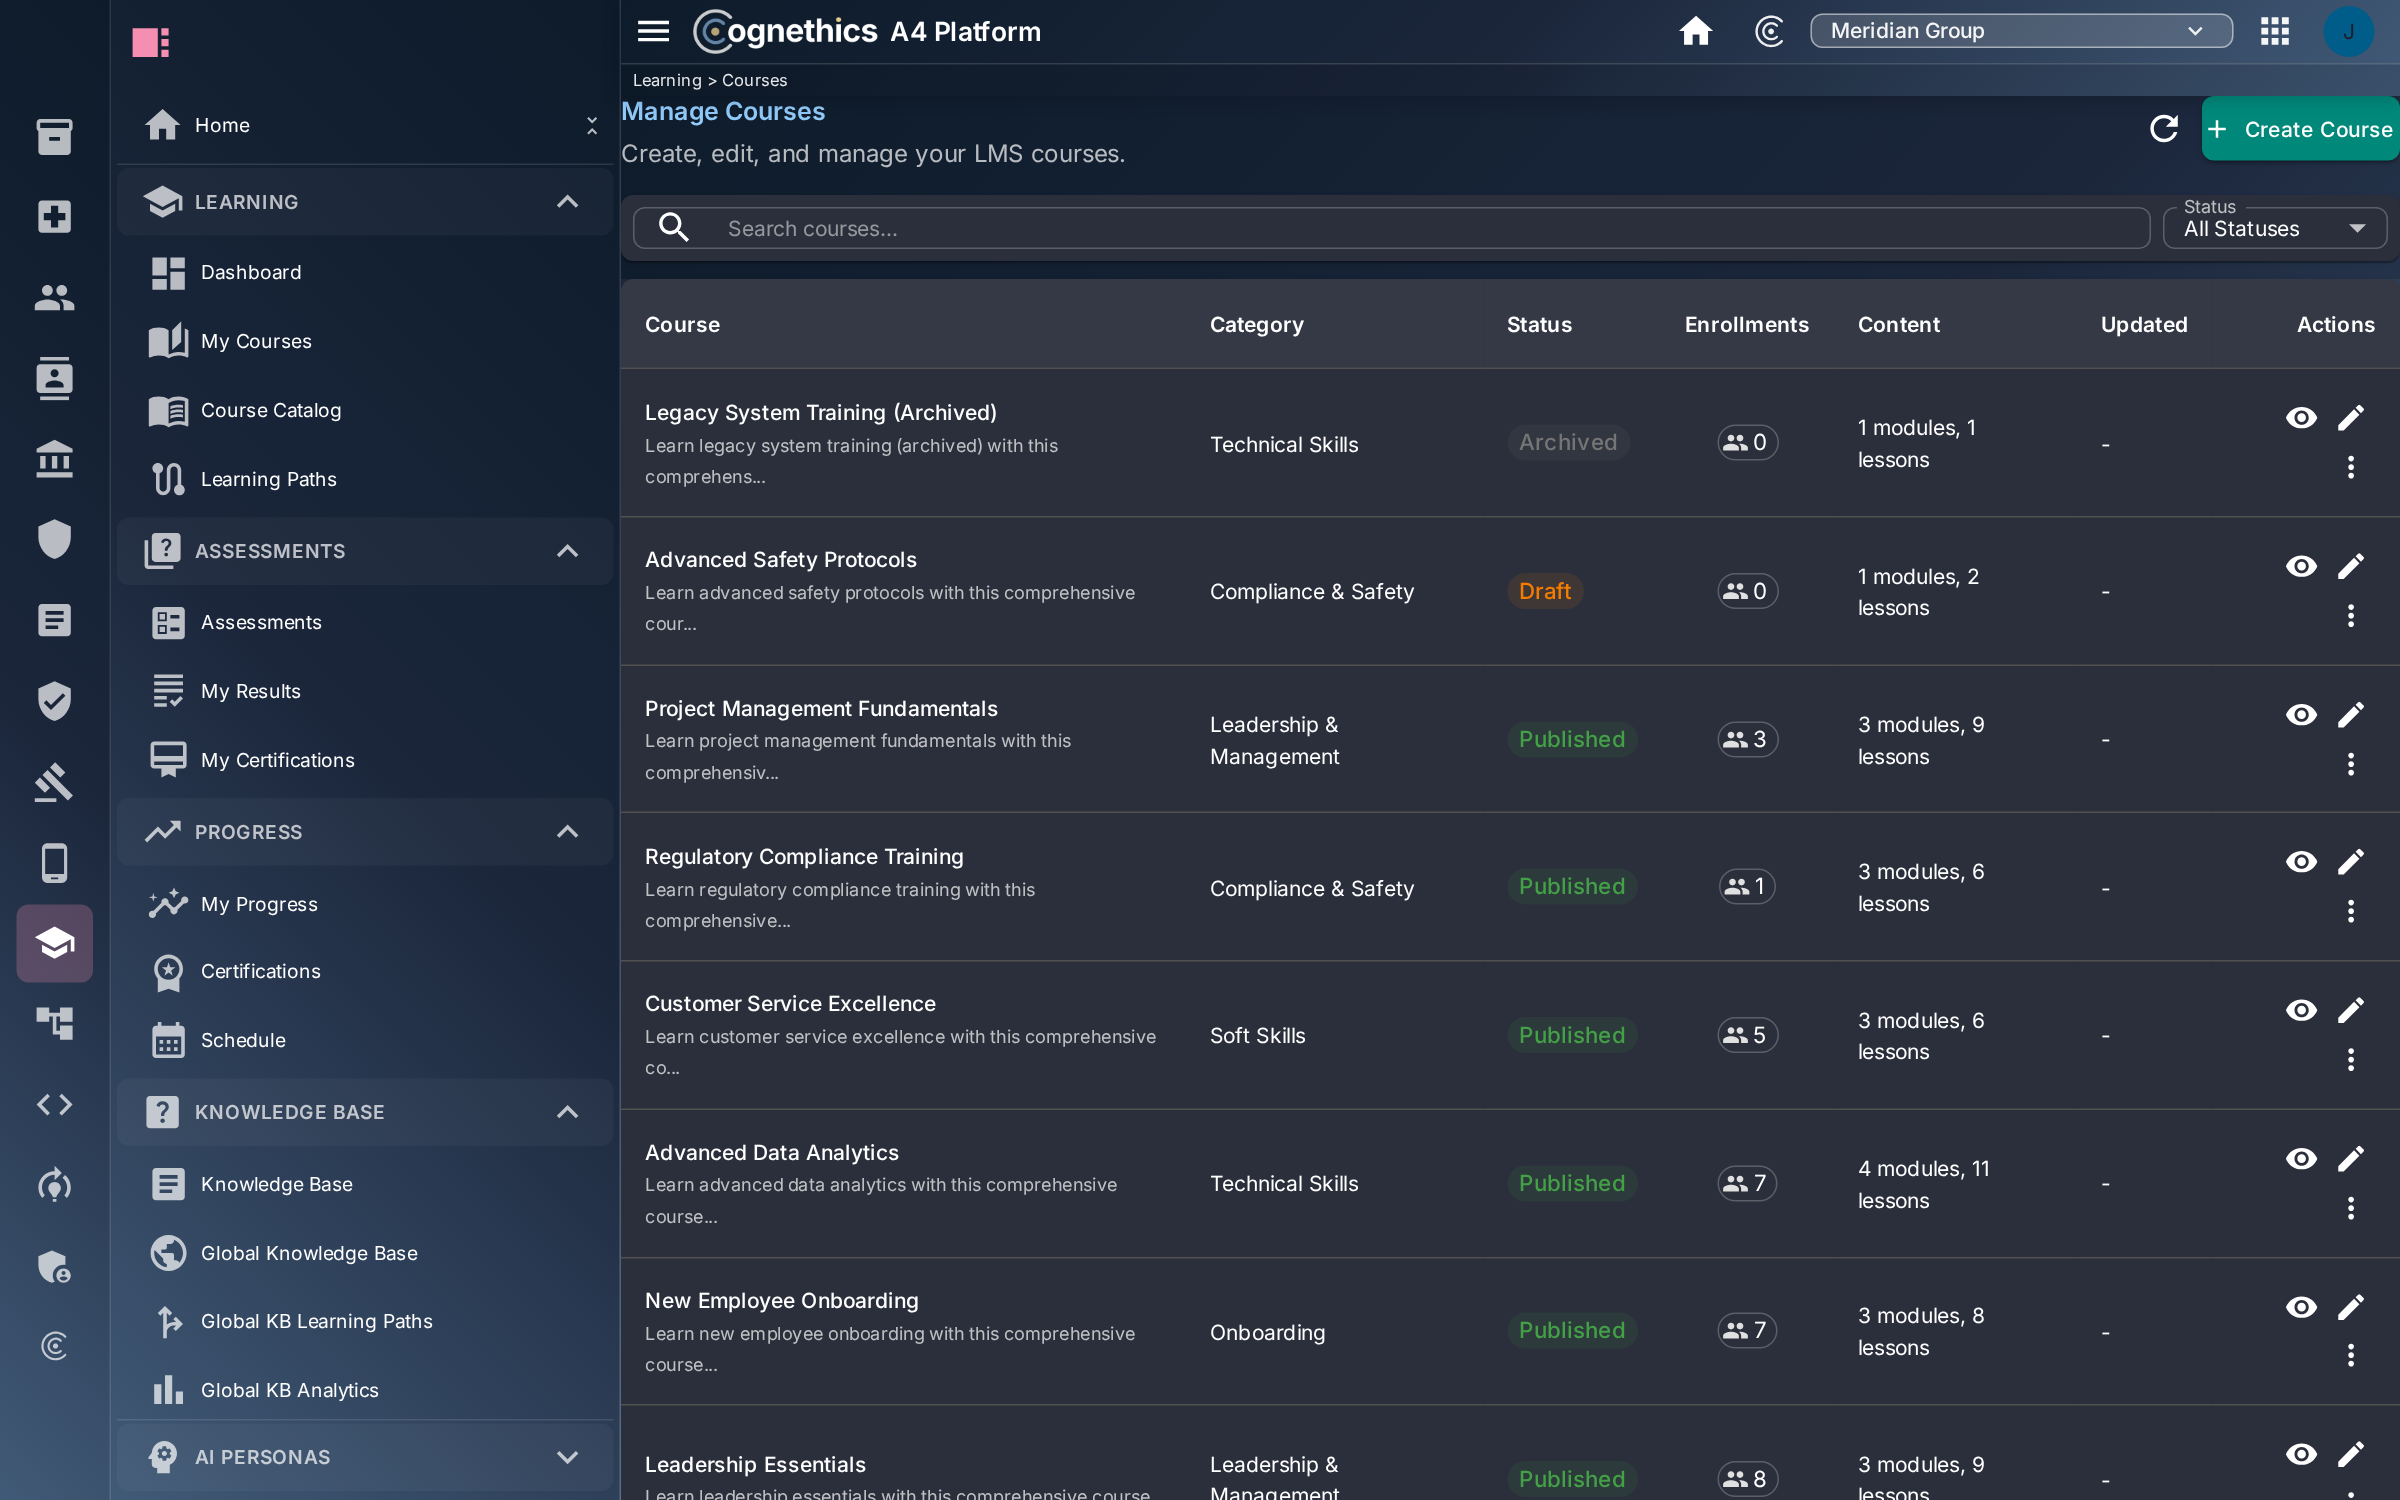
Task: Edit New Employee Onboarding course
Action: (2351, 1307)
